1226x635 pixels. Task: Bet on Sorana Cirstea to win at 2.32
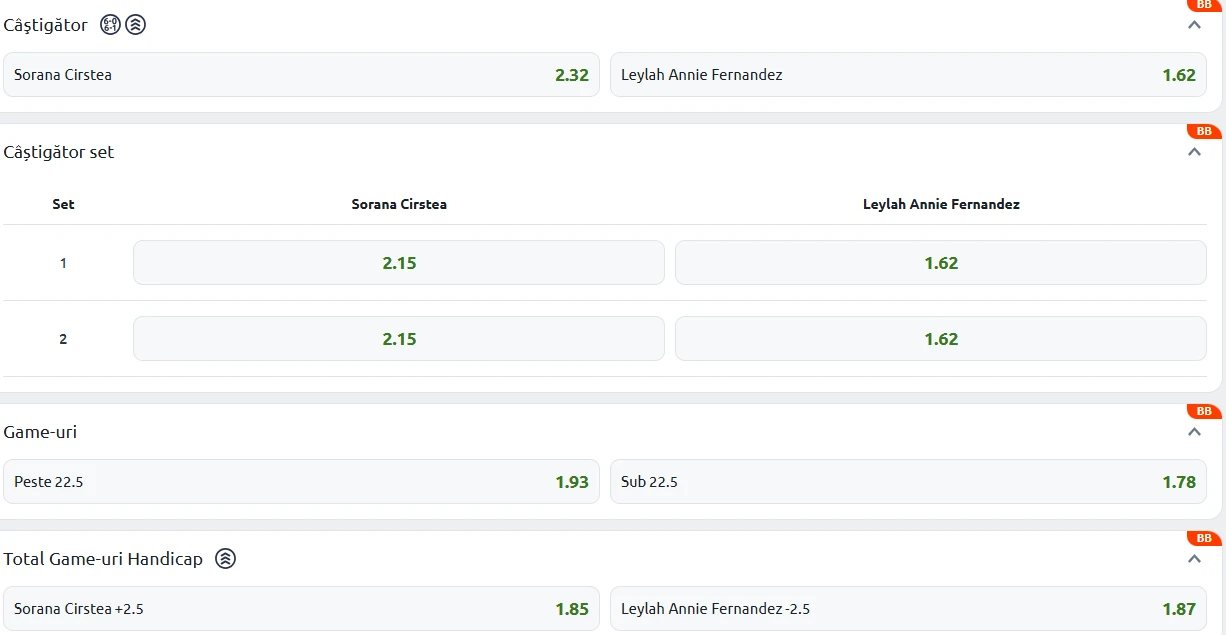[x=301, y=75]
